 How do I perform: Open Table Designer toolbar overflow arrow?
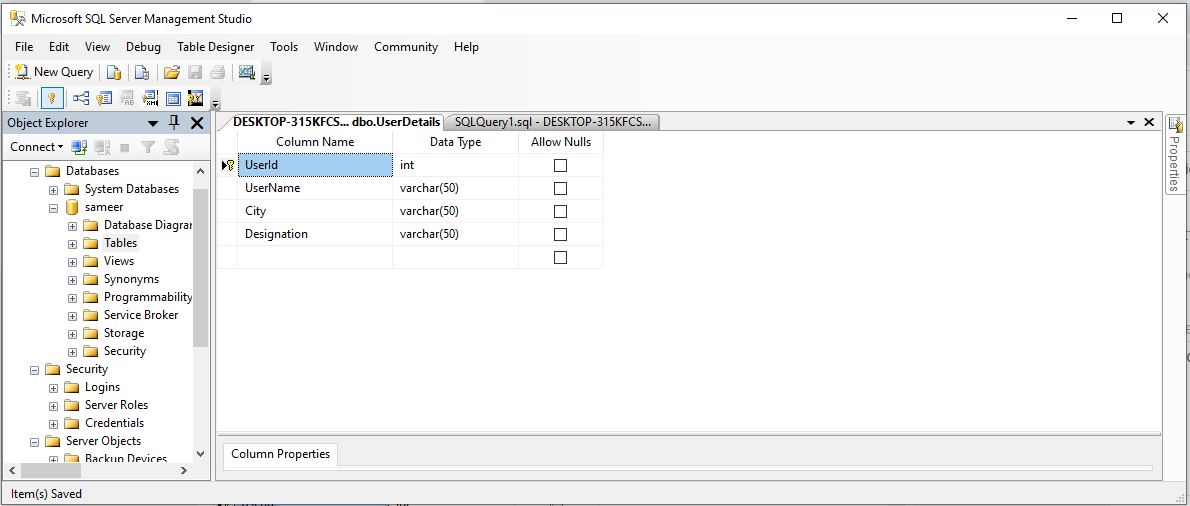pos(216,103)
